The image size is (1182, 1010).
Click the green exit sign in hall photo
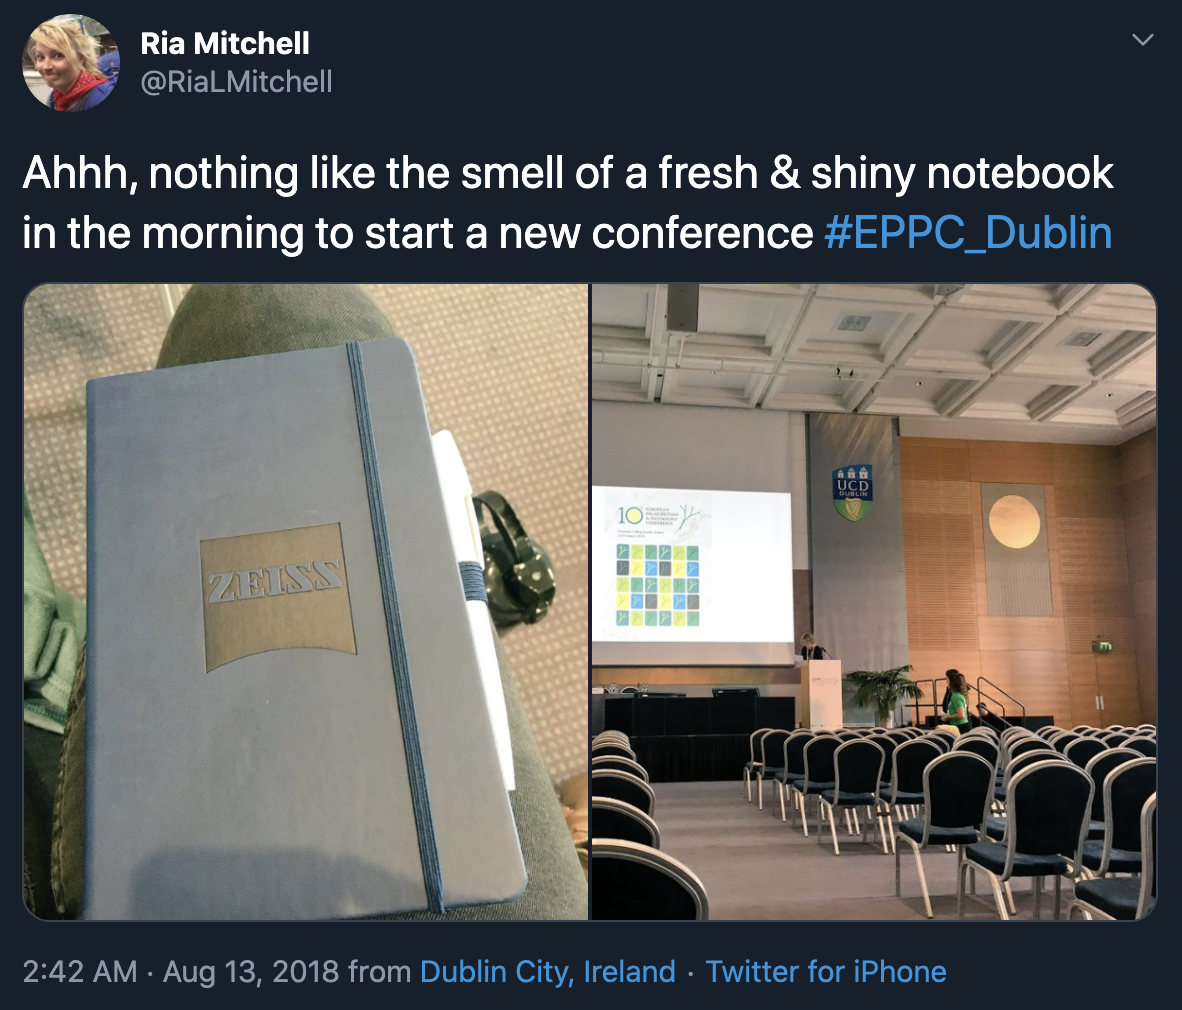point(1102,647)
